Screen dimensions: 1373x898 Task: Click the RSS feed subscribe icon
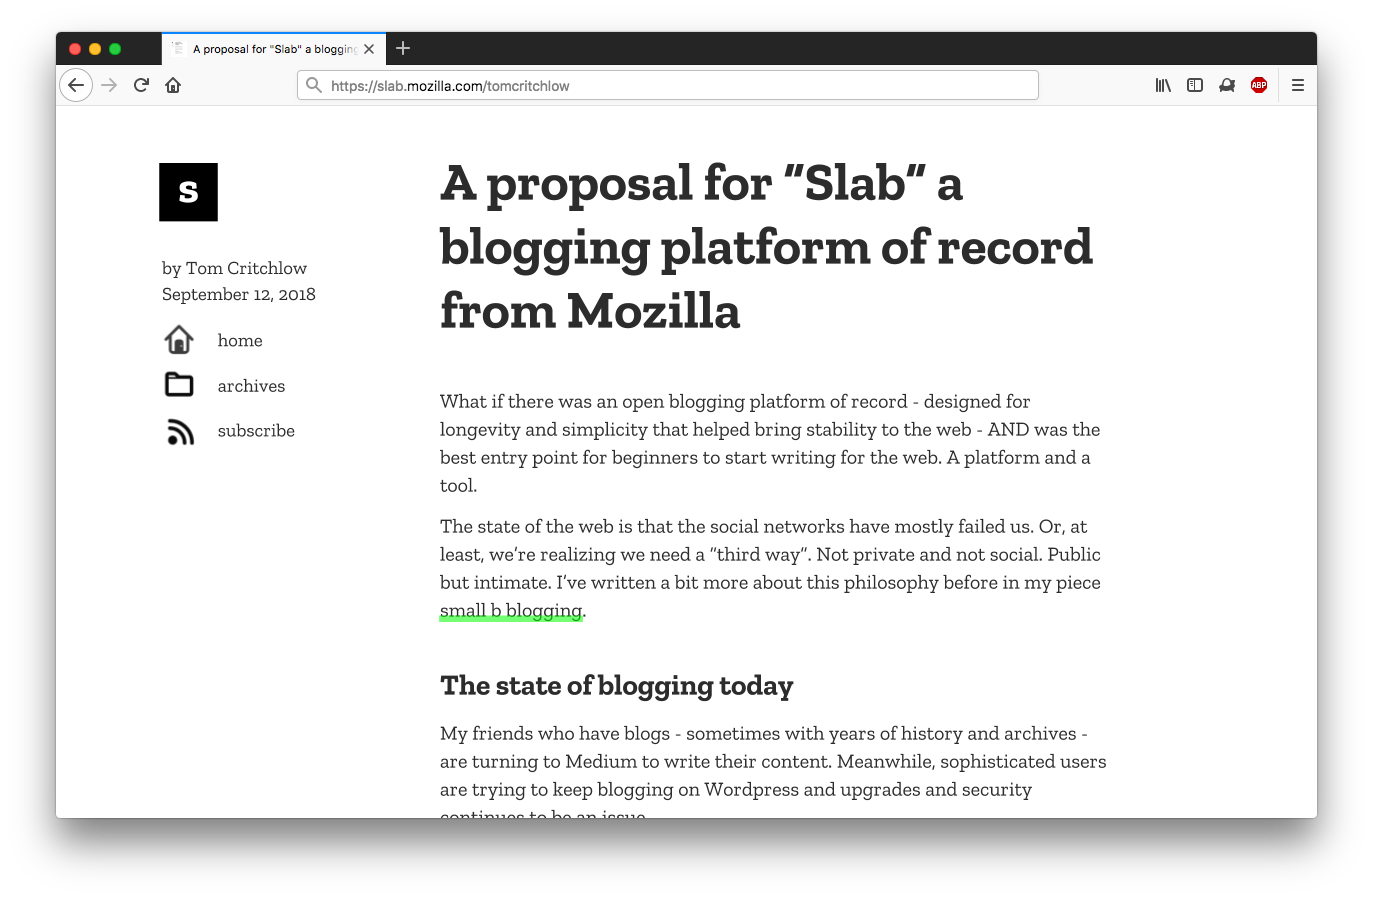[x=180, y=431]
